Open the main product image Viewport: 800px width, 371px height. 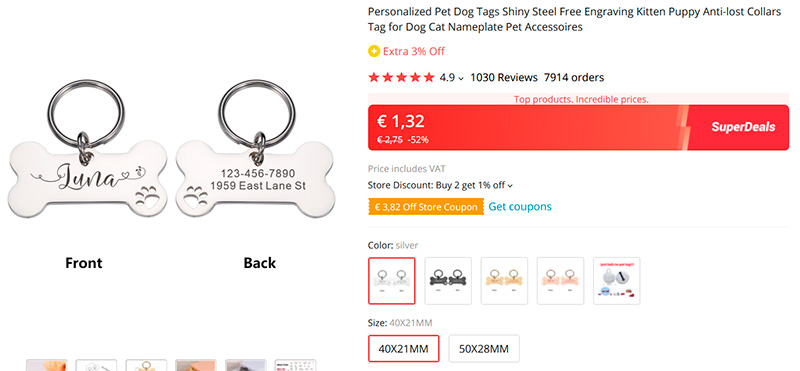[x=171, y=174]
